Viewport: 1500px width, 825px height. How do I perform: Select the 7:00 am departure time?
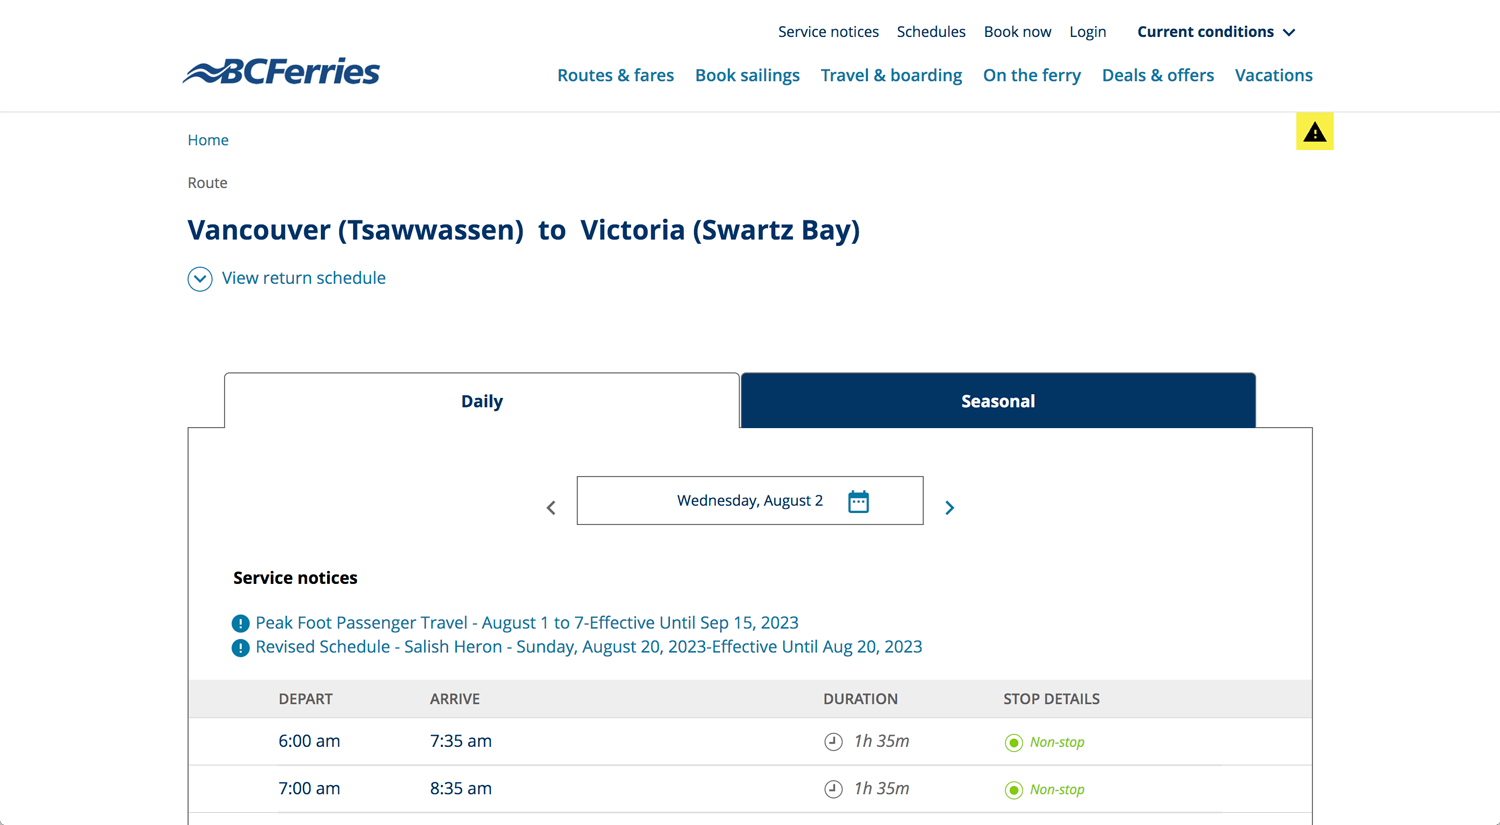tap(309, 788)
